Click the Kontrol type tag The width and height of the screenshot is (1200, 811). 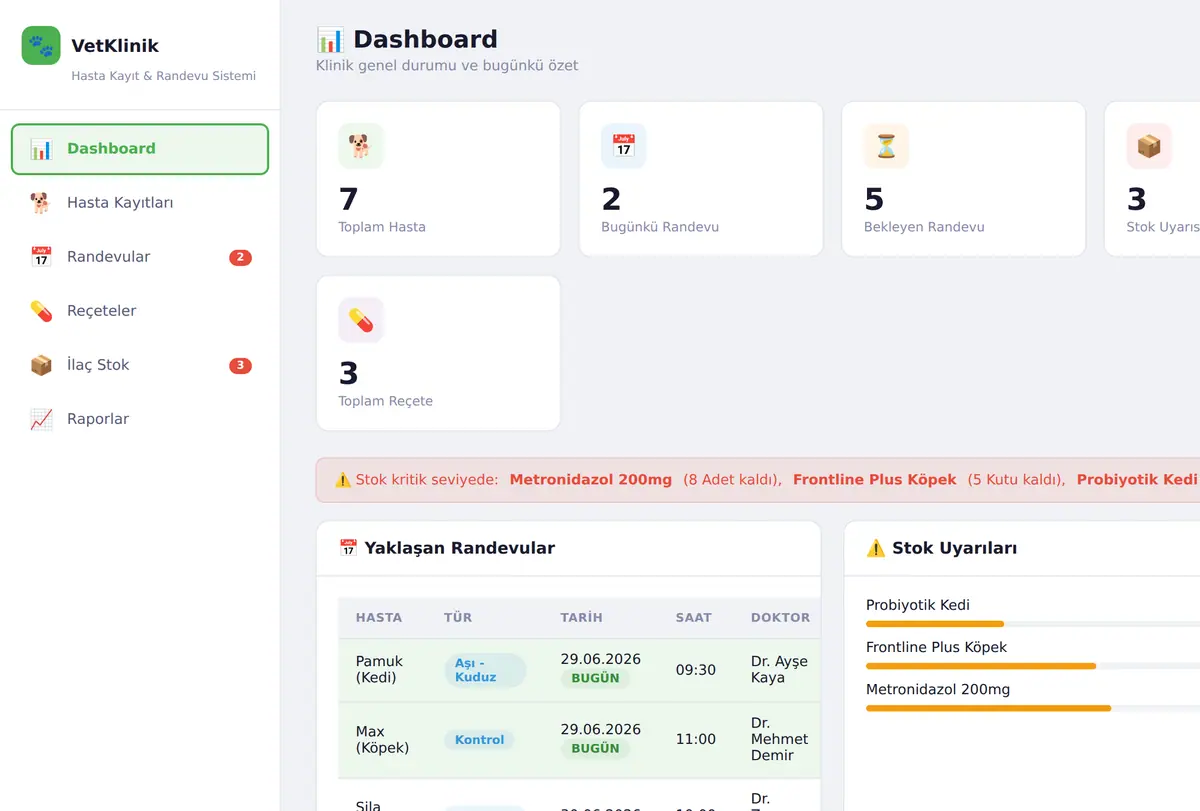coord(480,740)
